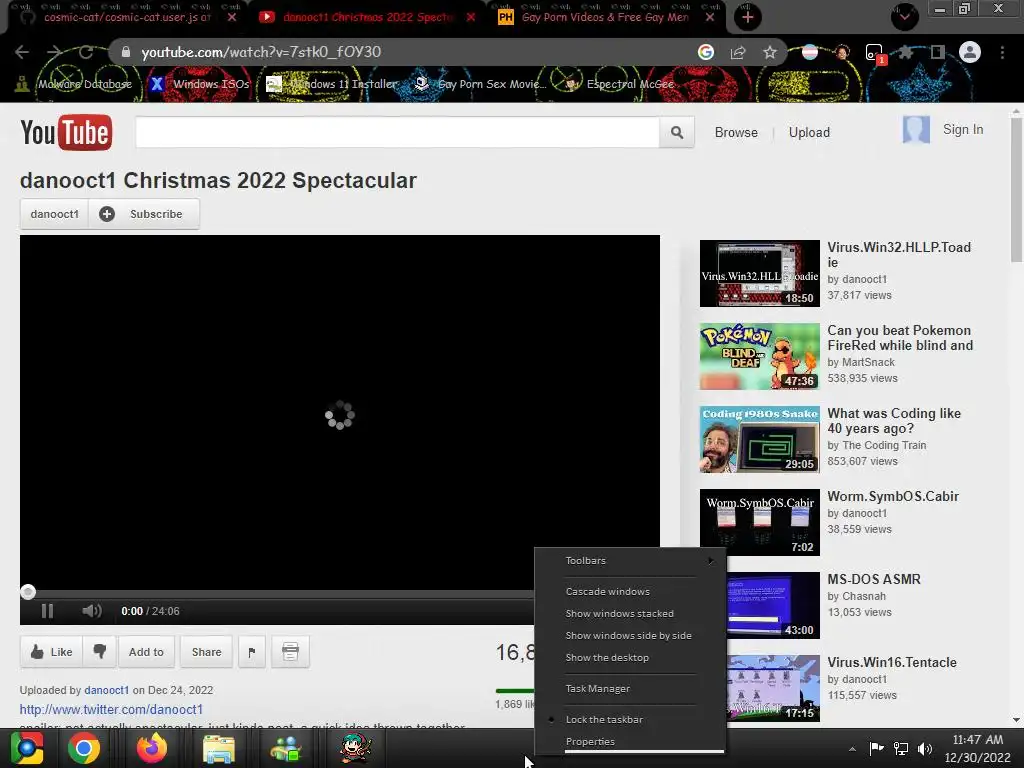Click the flag report icon
This screenshot has height=768, width=1024.
tap(251, 652)
